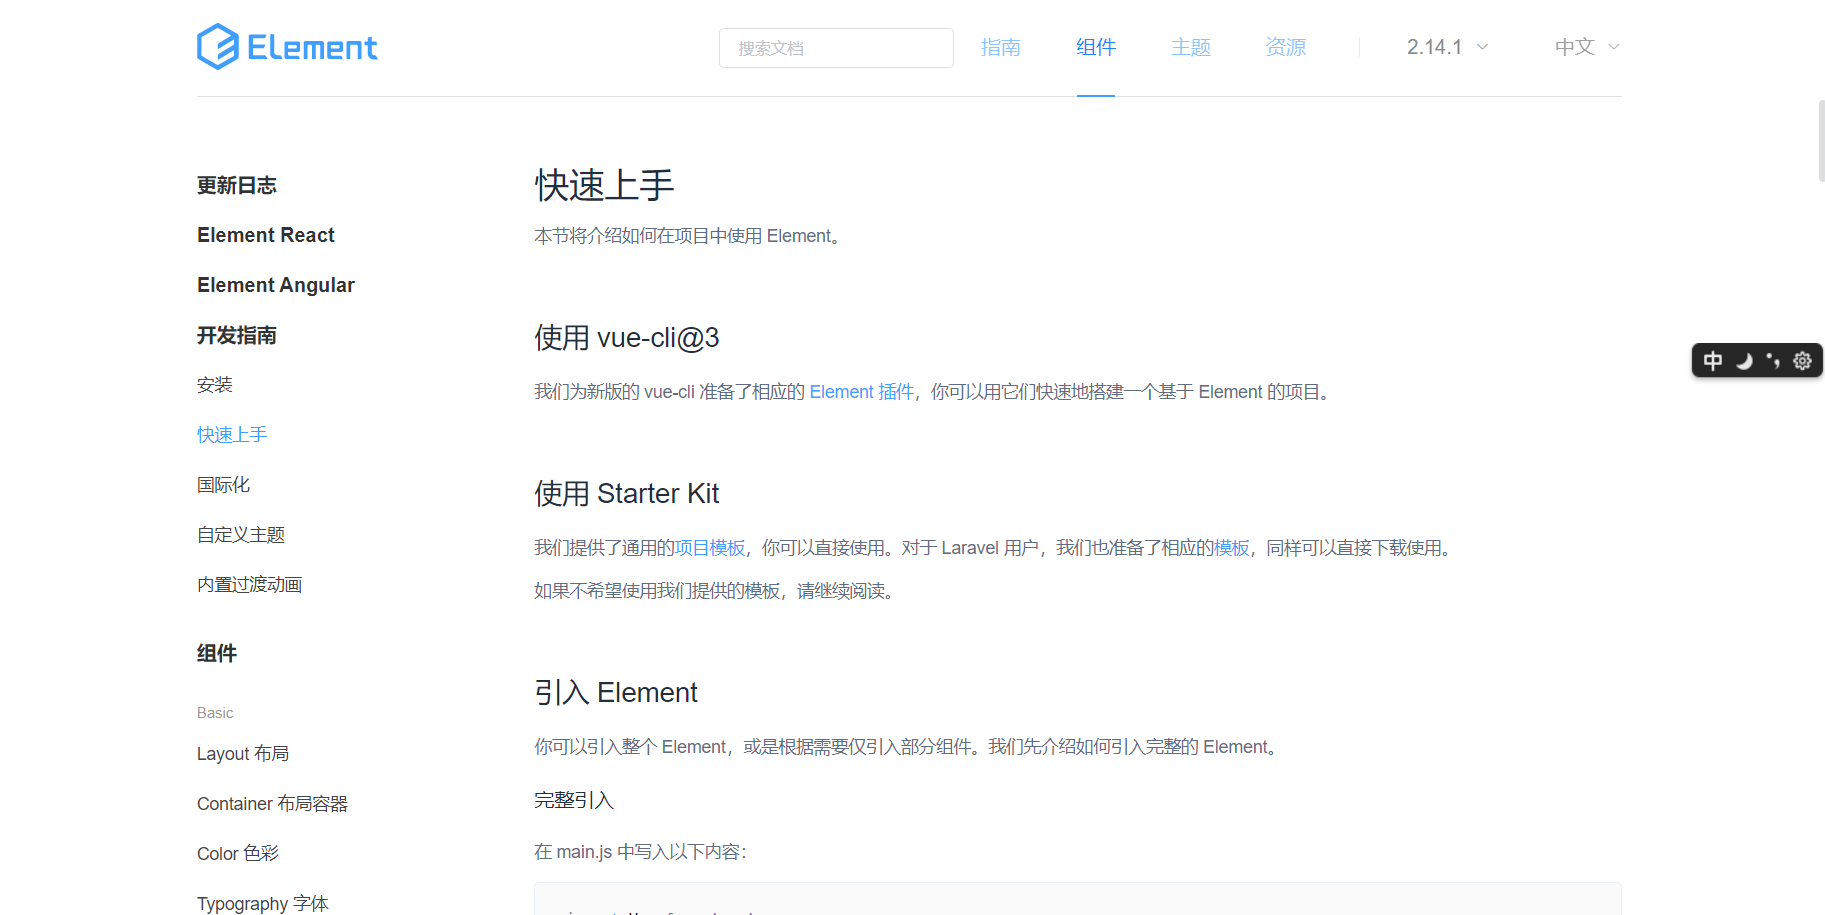Open 国际化 sidebar item
Screen dimensions: 1825x915
click(x=223, y=485)
